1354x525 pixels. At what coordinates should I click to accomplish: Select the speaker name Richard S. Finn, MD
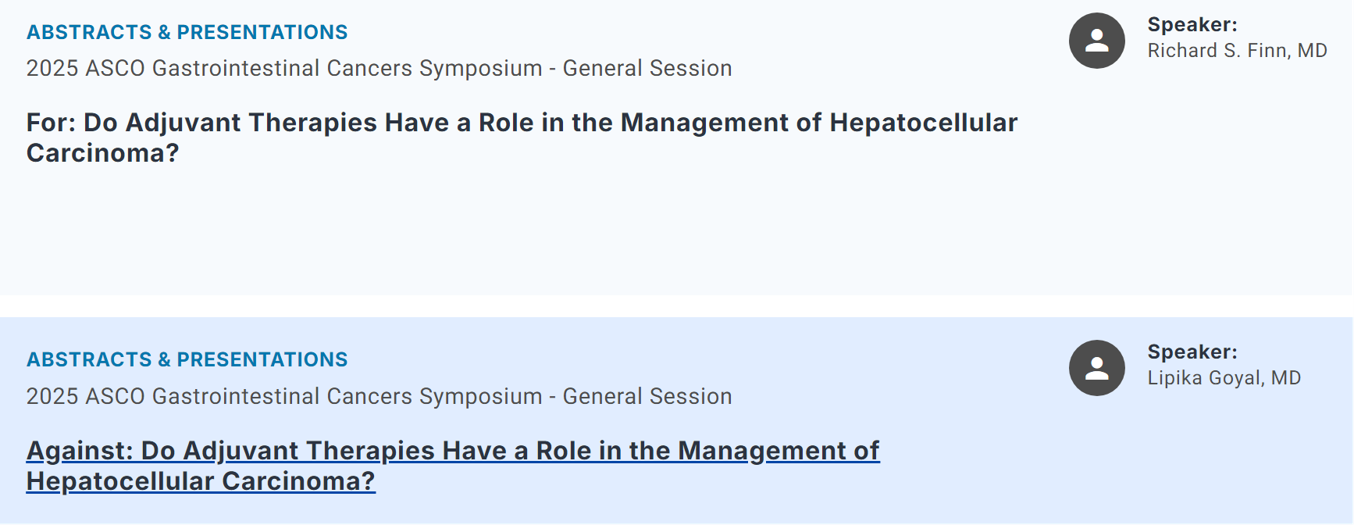1237,51
